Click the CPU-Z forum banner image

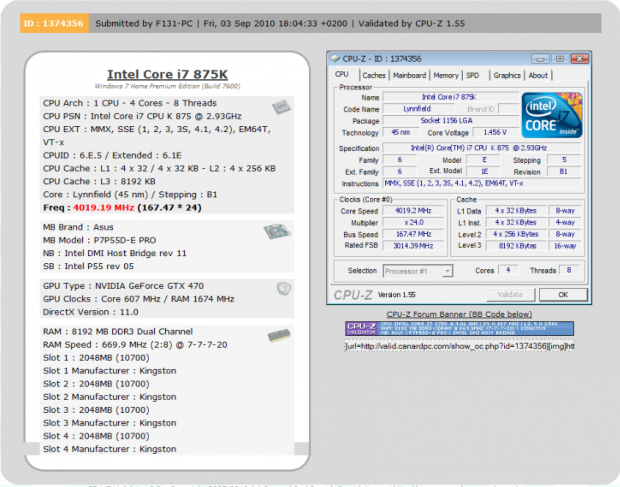[459, 328]
